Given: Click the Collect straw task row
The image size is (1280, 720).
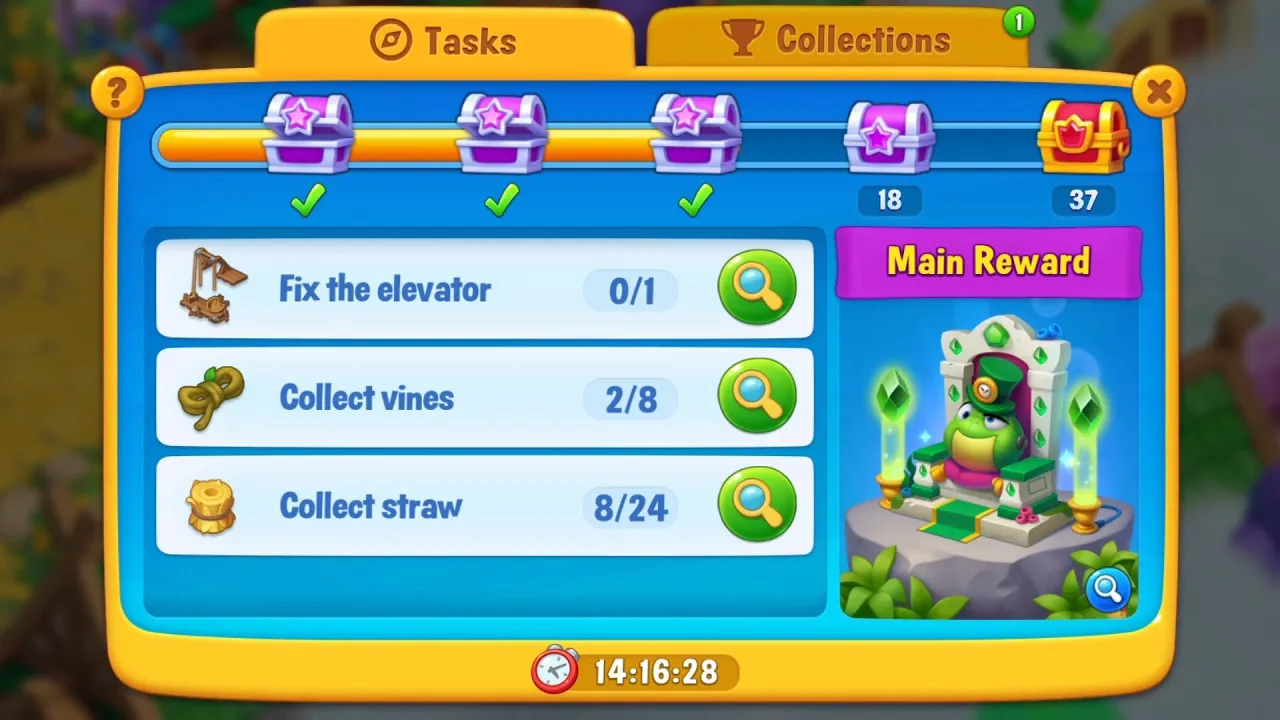Looking at the screenshot, I should 485,506.
